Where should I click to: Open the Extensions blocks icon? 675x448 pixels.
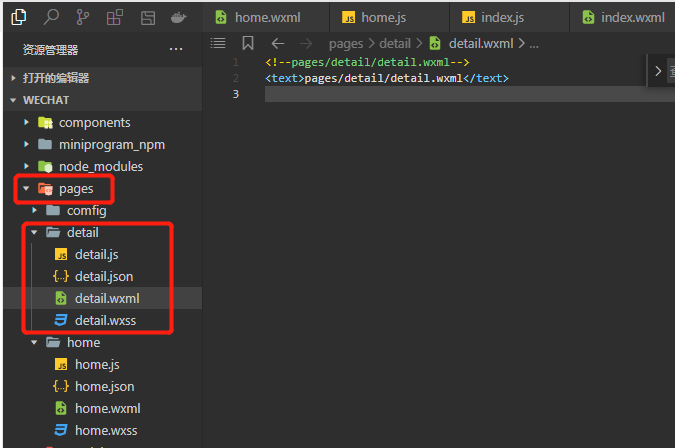pos(115,17)
